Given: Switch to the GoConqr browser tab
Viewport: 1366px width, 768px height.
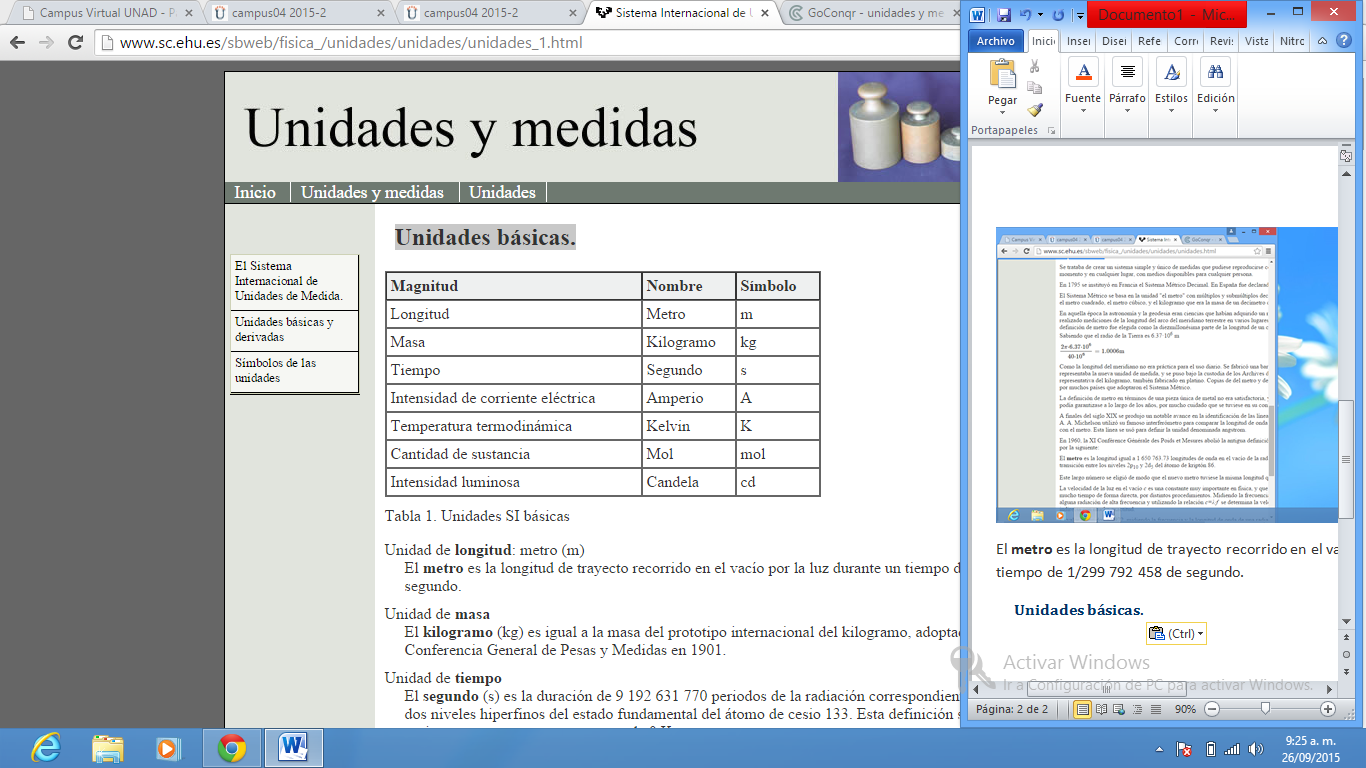Looking at the screenshot, I should (x=866, y=14).
